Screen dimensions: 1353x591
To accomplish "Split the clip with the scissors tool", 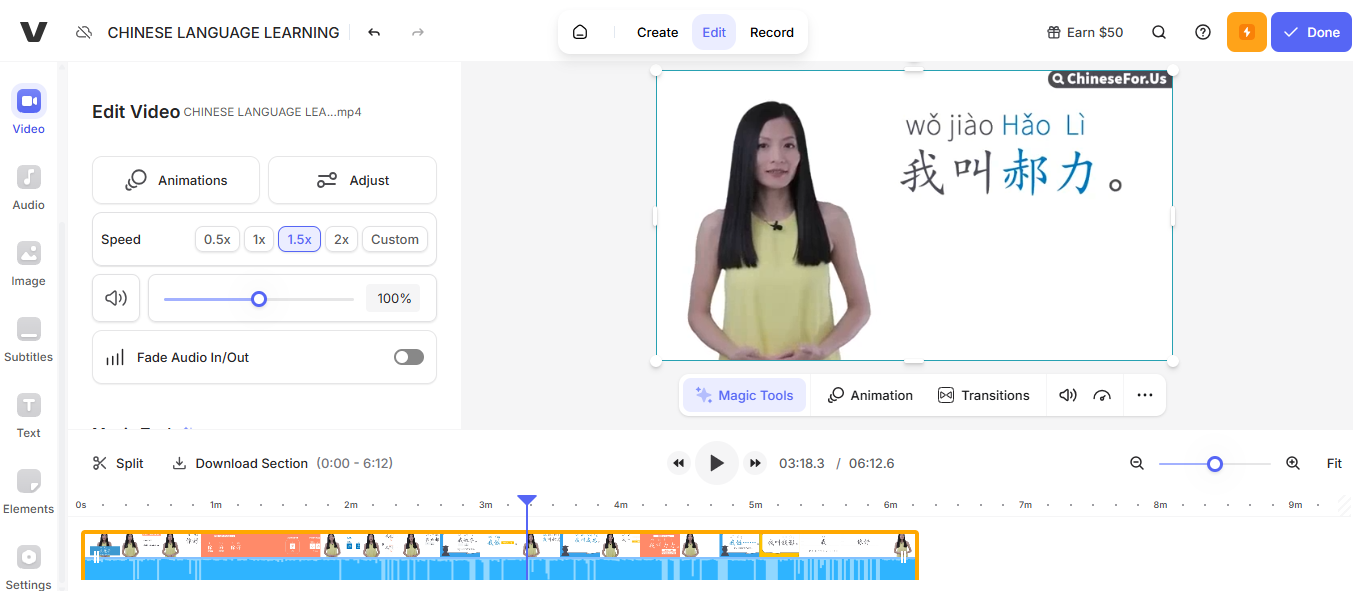I will tap(117, 463).
